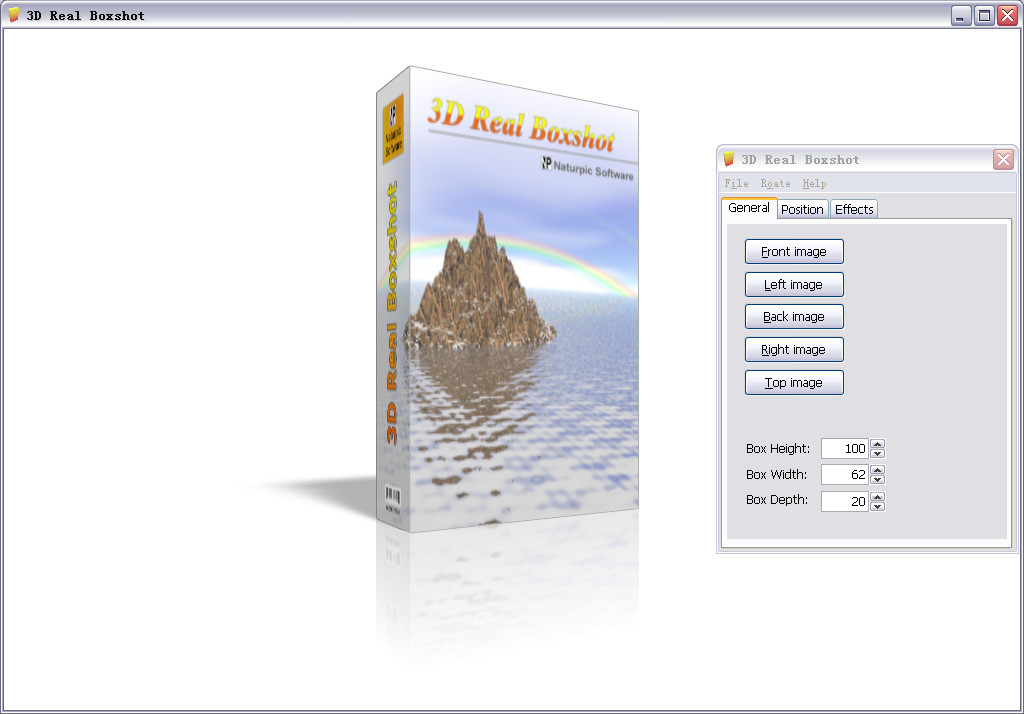Open the Roate menu
The image size is (1024, 714).
[x=775, y=184]
